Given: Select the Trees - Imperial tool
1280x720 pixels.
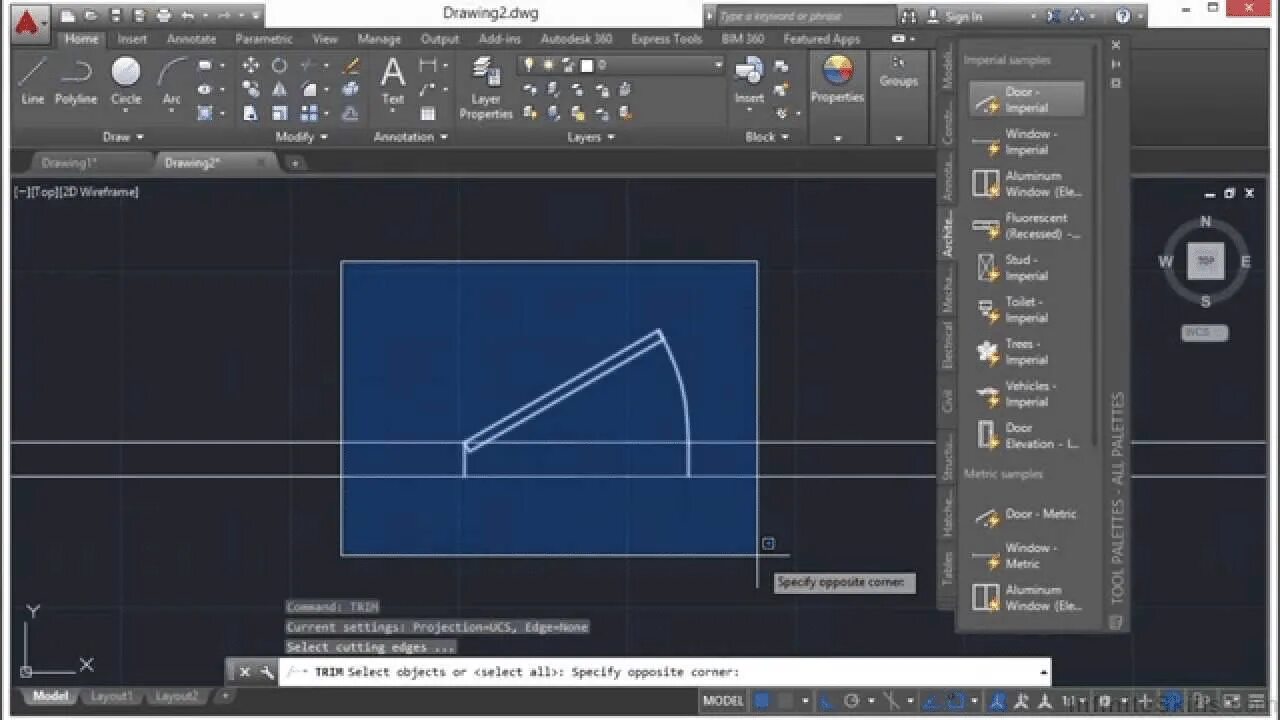Looking at the screenshot, I should click(x=1027, y=352).
